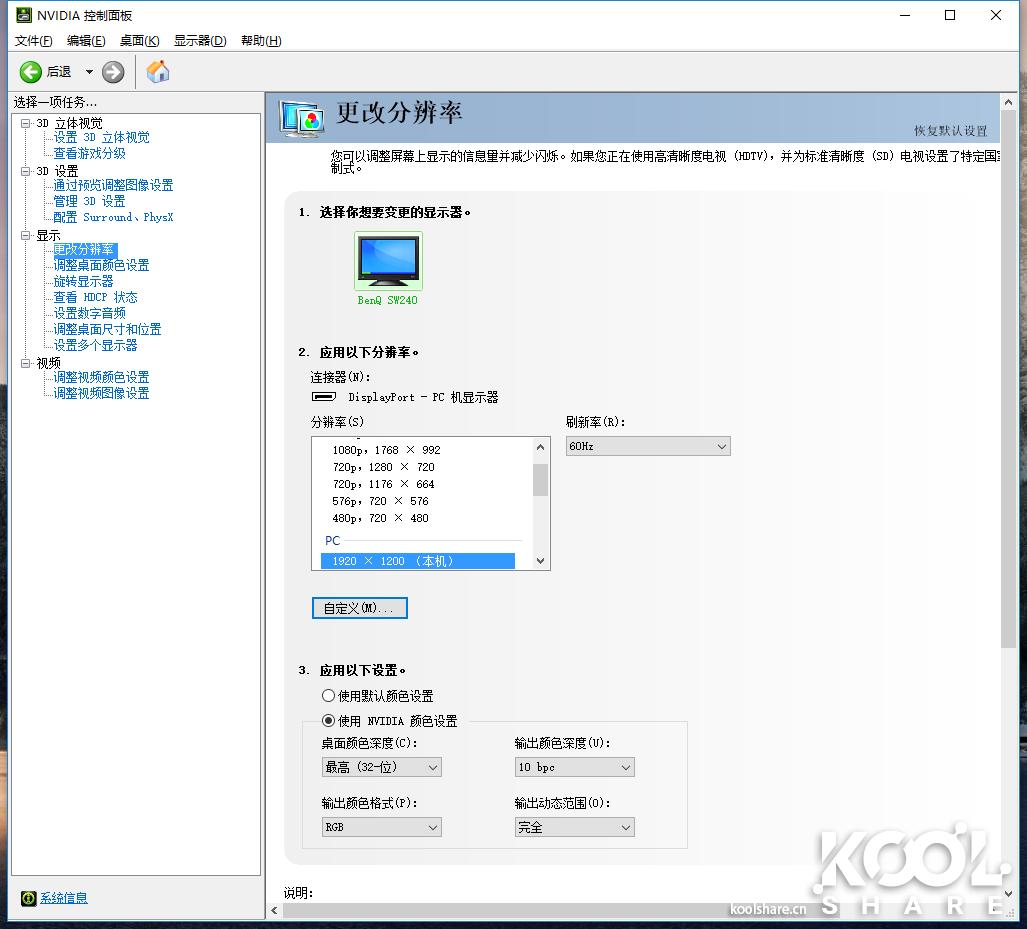Collapse the 视频 branch in the tree
This screenshot has width=1027, height=929.
click(24, 362)
